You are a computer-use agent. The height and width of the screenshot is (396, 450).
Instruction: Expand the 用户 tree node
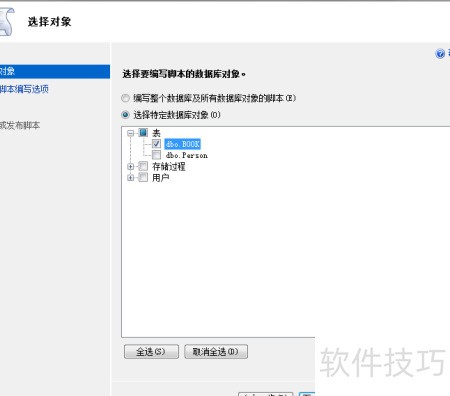click(x=130, y=178)
